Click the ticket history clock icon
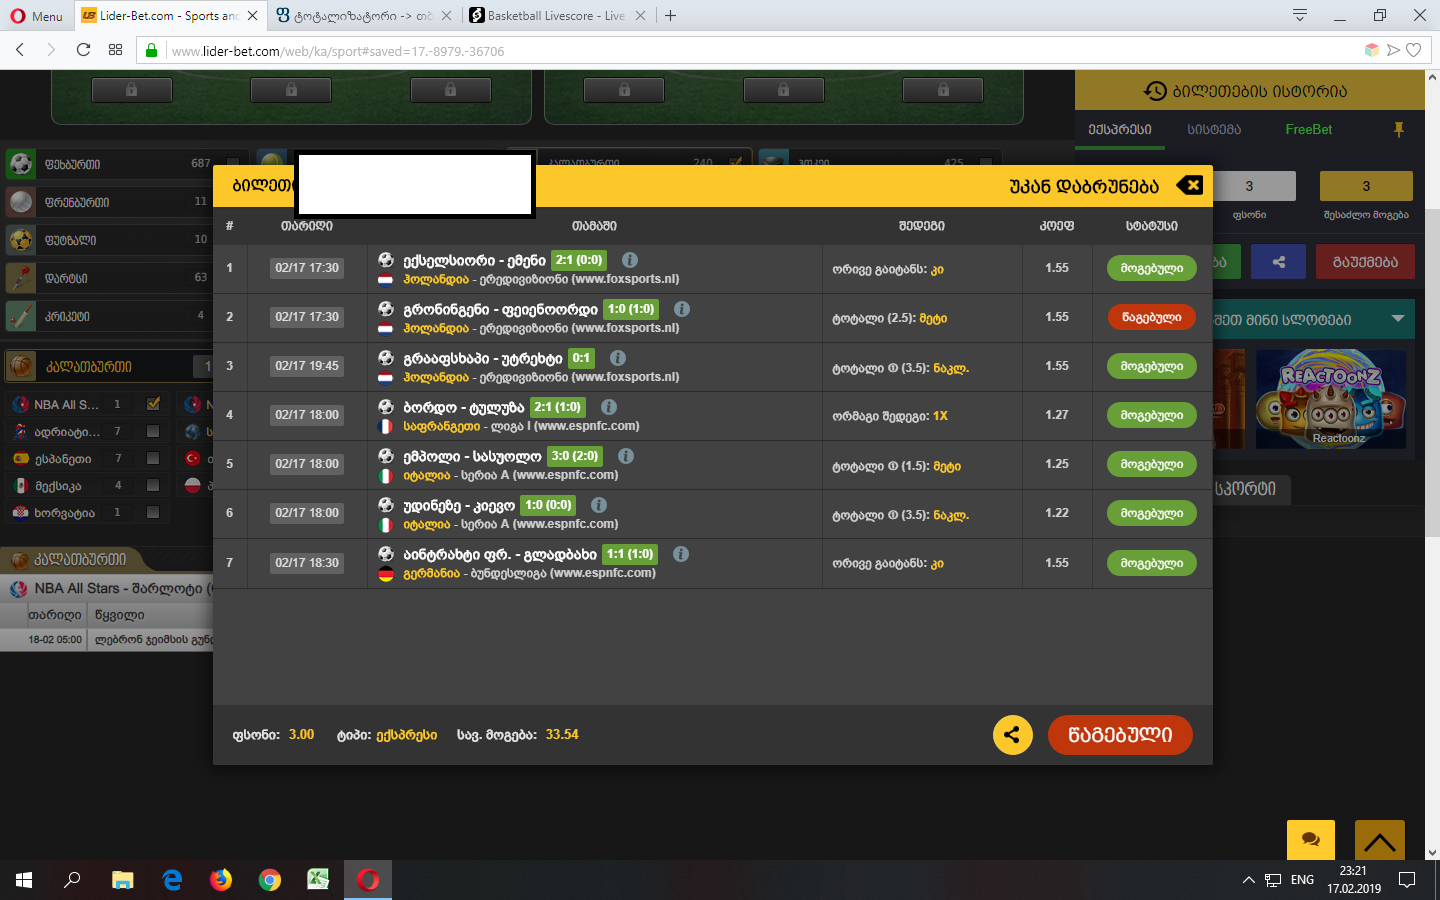Screen dimensions: 1440x900 [1155, 91]
